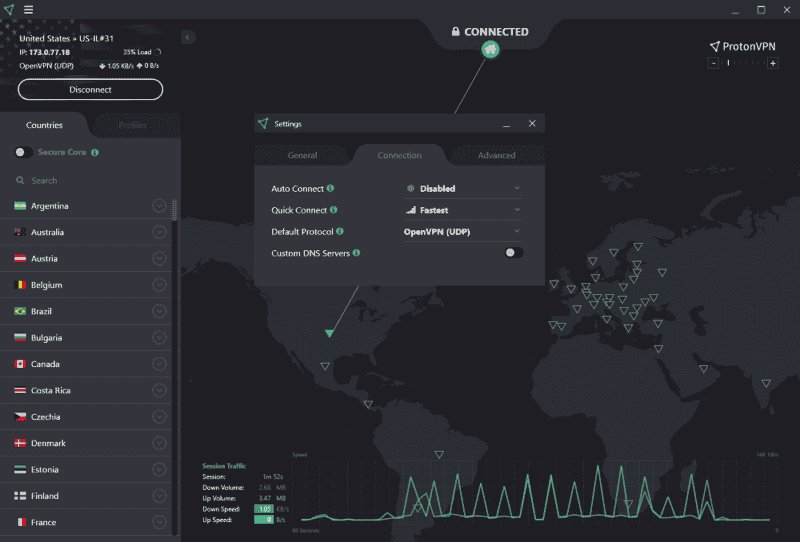This screenshot has height=542, width=800.
Task: Click the Auto Connect info icon
Action: click(331, 188)
